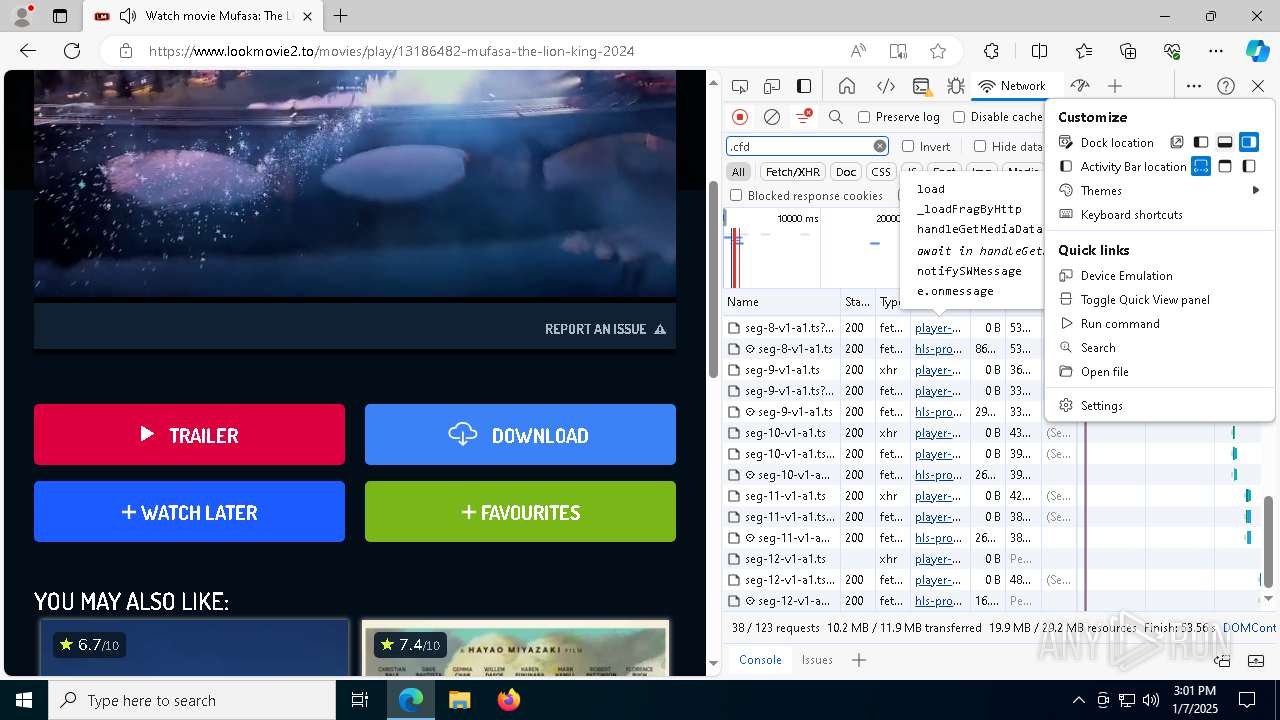Select the Doc request type filter
Screen dimensions: 1280x720
[846, 172]
